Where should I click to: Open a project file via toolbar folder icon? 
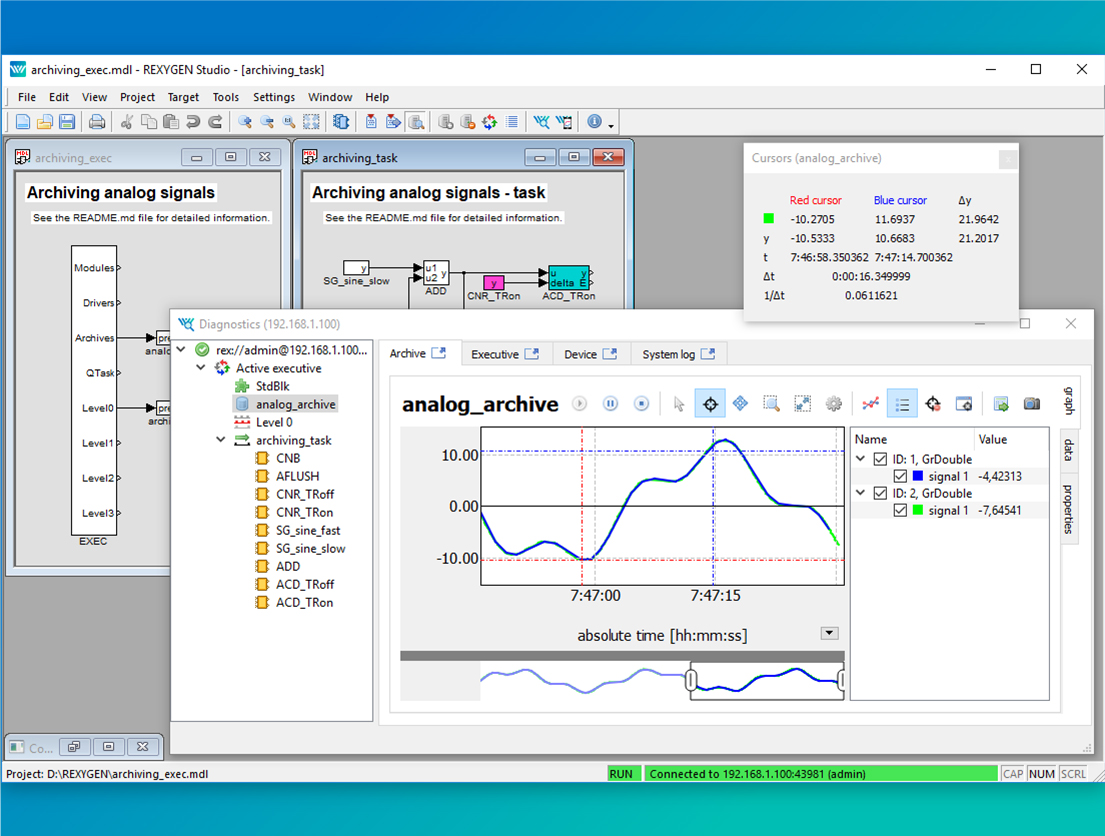(x=44, y=122)
